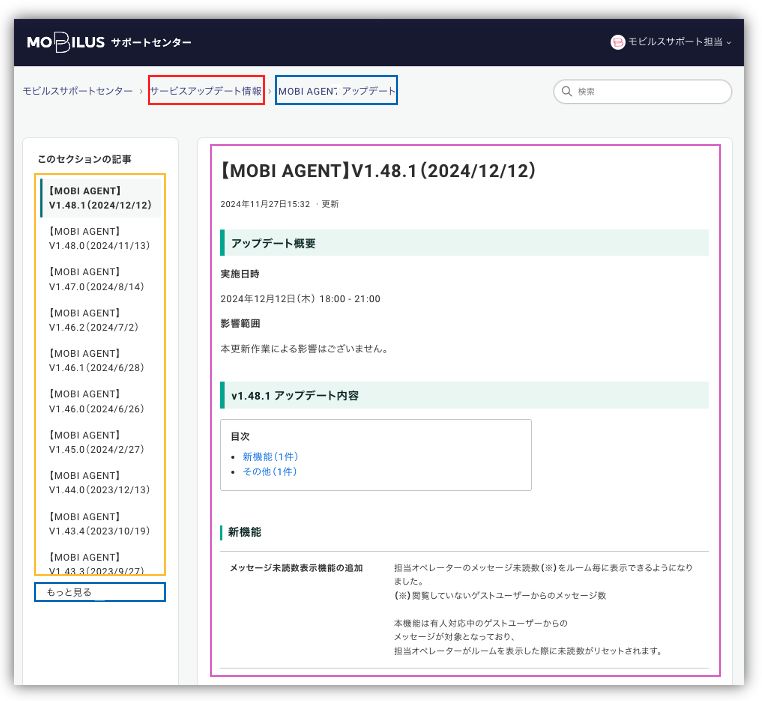Click the 影響範囲 label
This screenshot has height=701, width=762.
point(240,323)
